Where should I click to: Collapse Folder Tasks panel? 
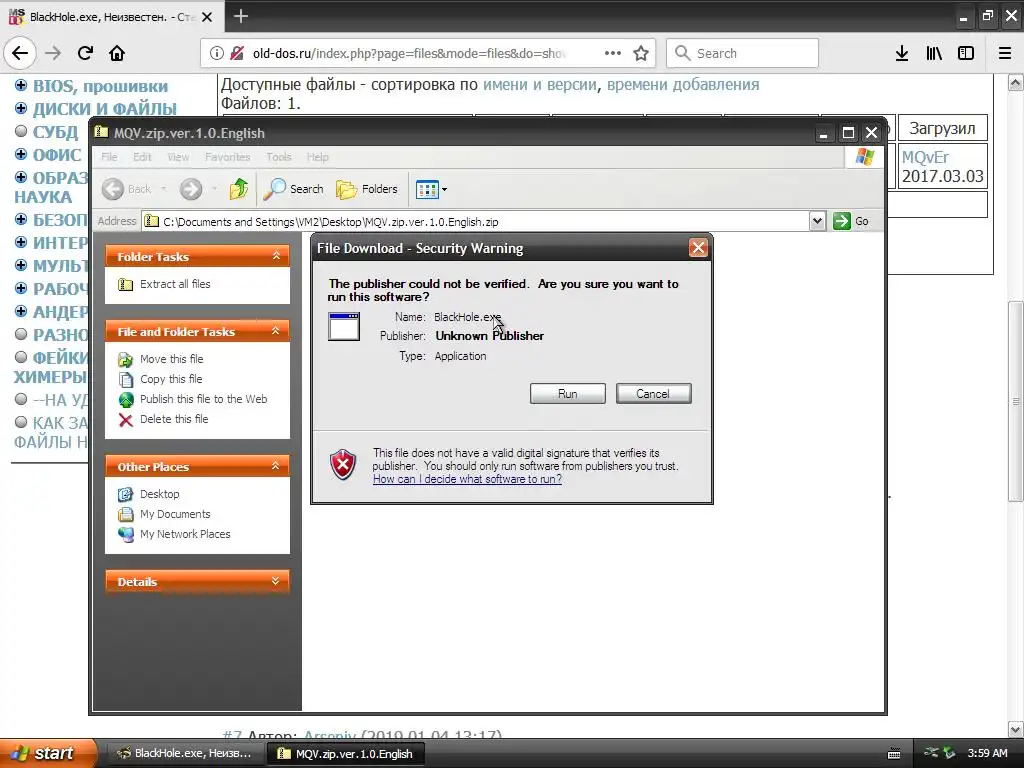276,256
